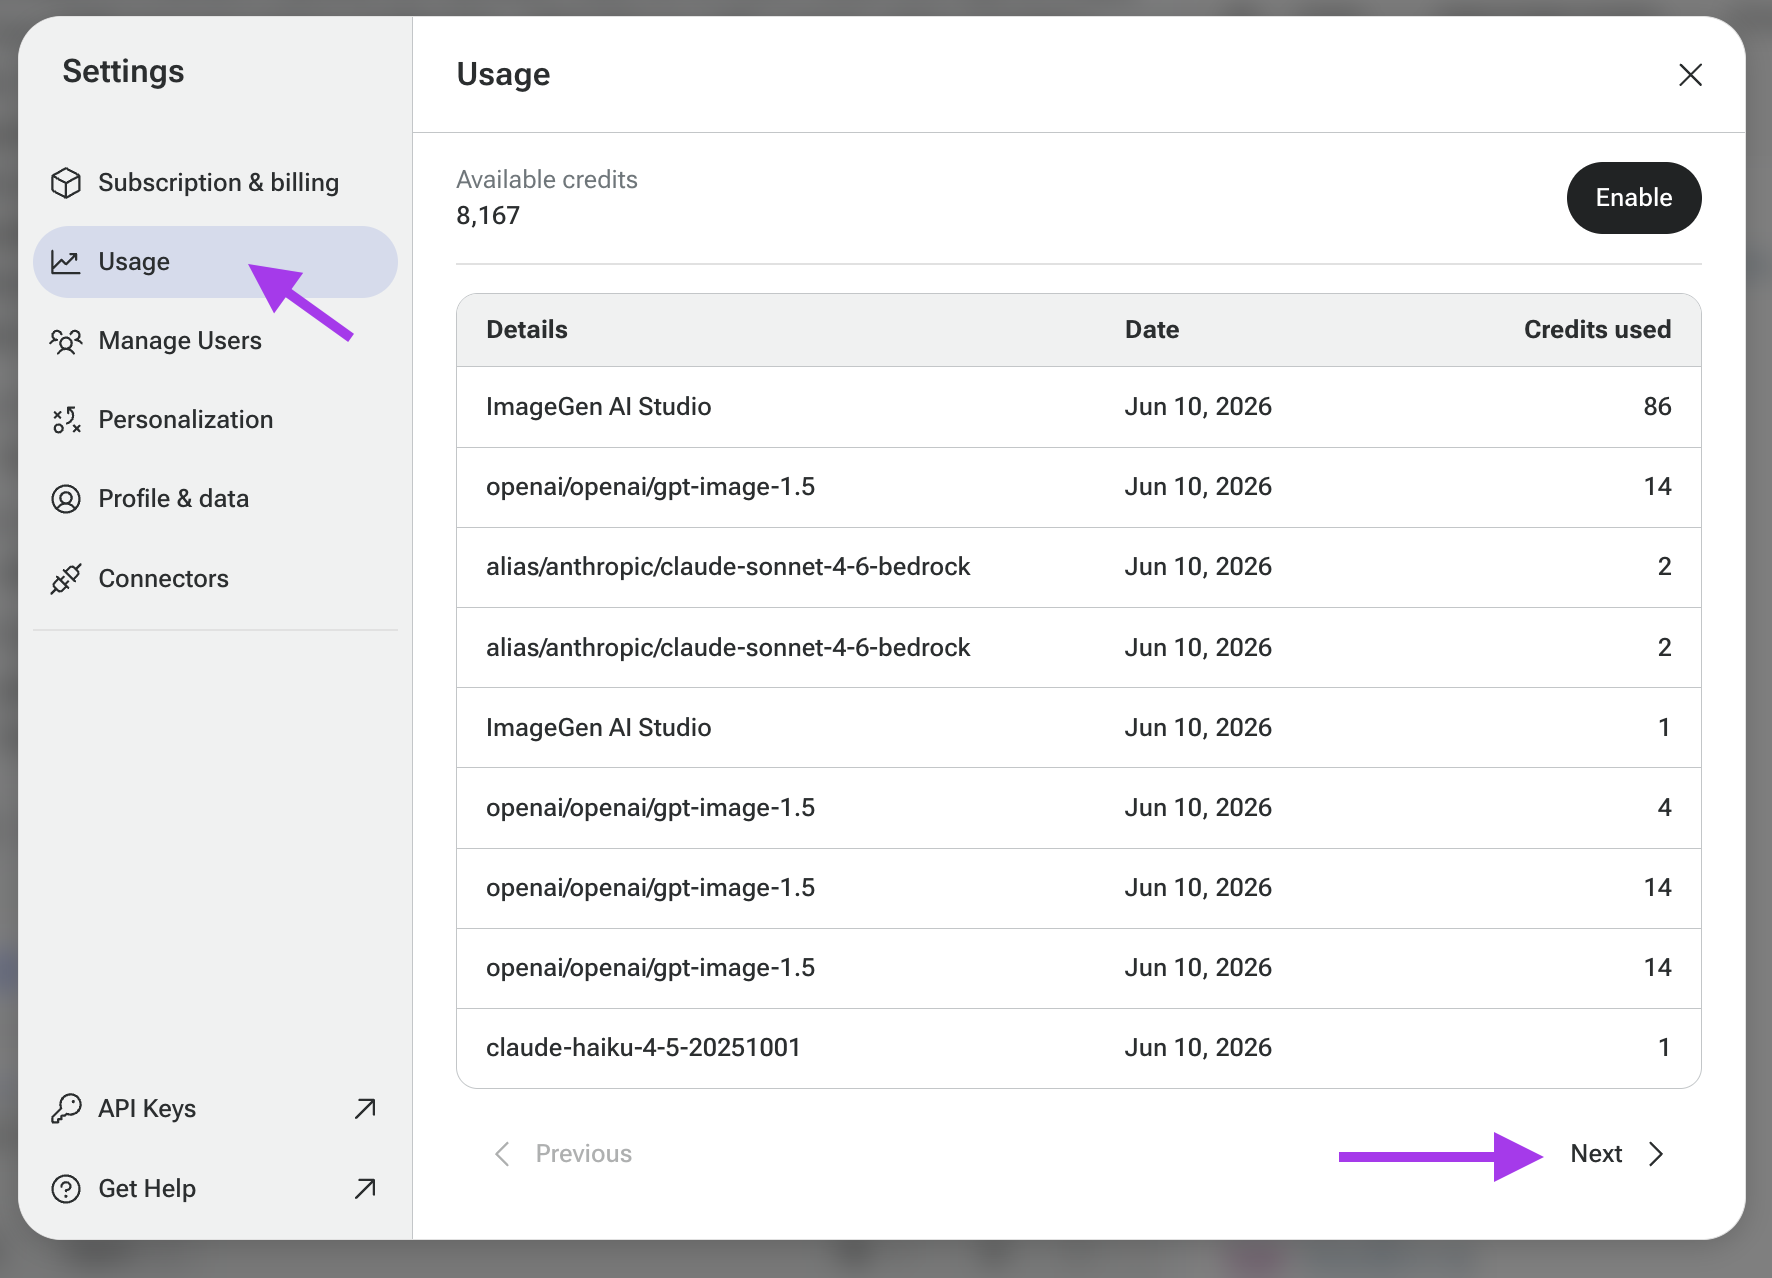Click date of claude-haiku row
Viewport: 1772px width, 1278px height.
(x=1198, y=1048)
